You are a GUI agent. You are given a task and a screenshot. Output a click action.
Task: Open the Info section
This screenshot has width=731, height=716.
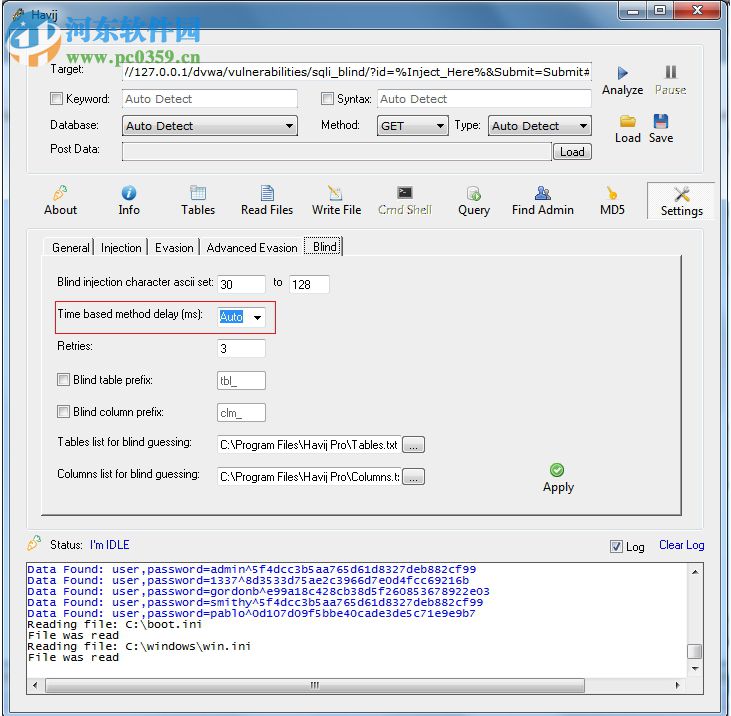[x=129, y=201]
